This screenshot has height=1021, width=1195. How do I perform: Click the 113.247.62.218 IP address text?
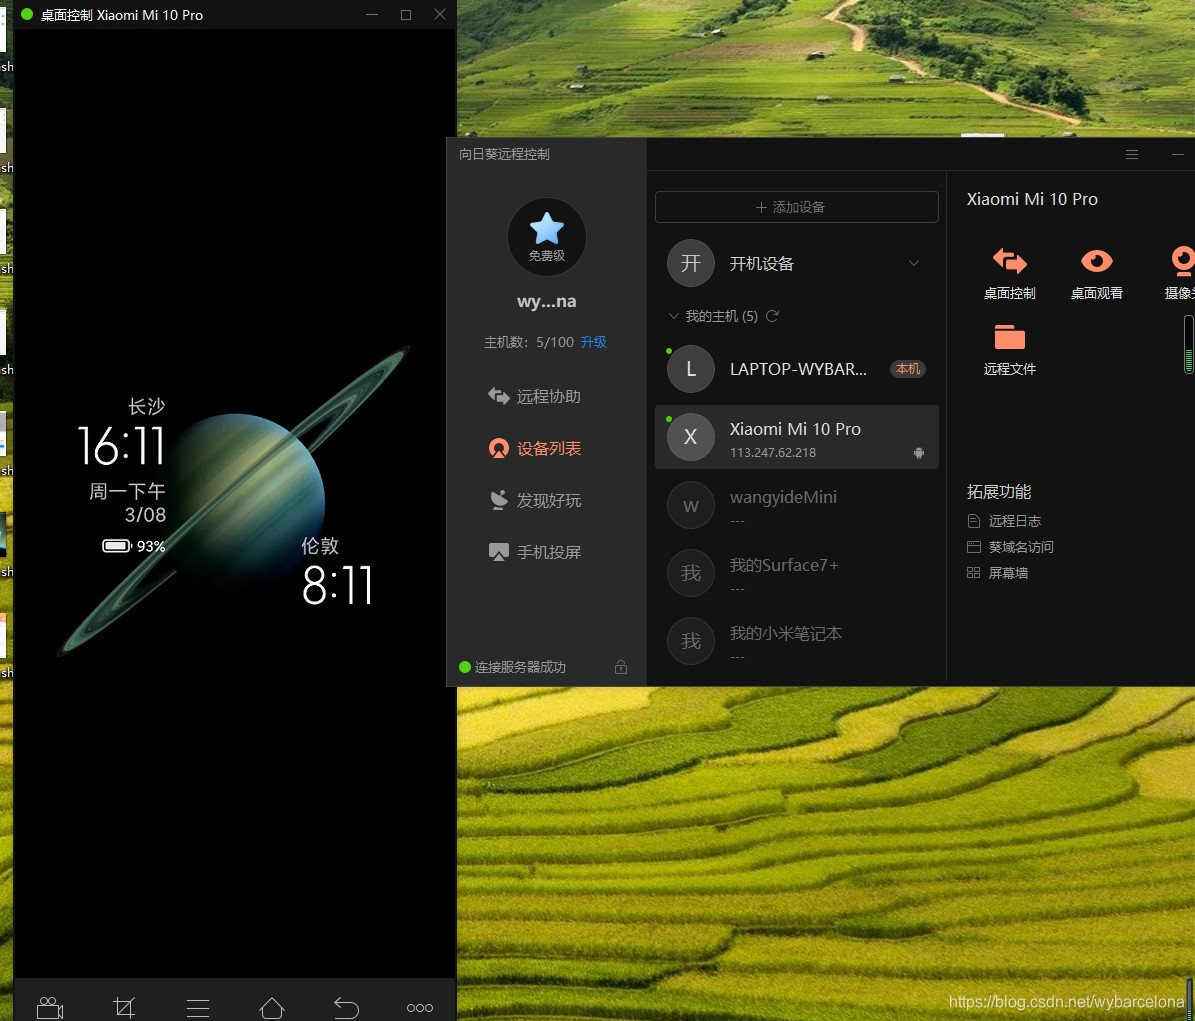tap(773, 453)
